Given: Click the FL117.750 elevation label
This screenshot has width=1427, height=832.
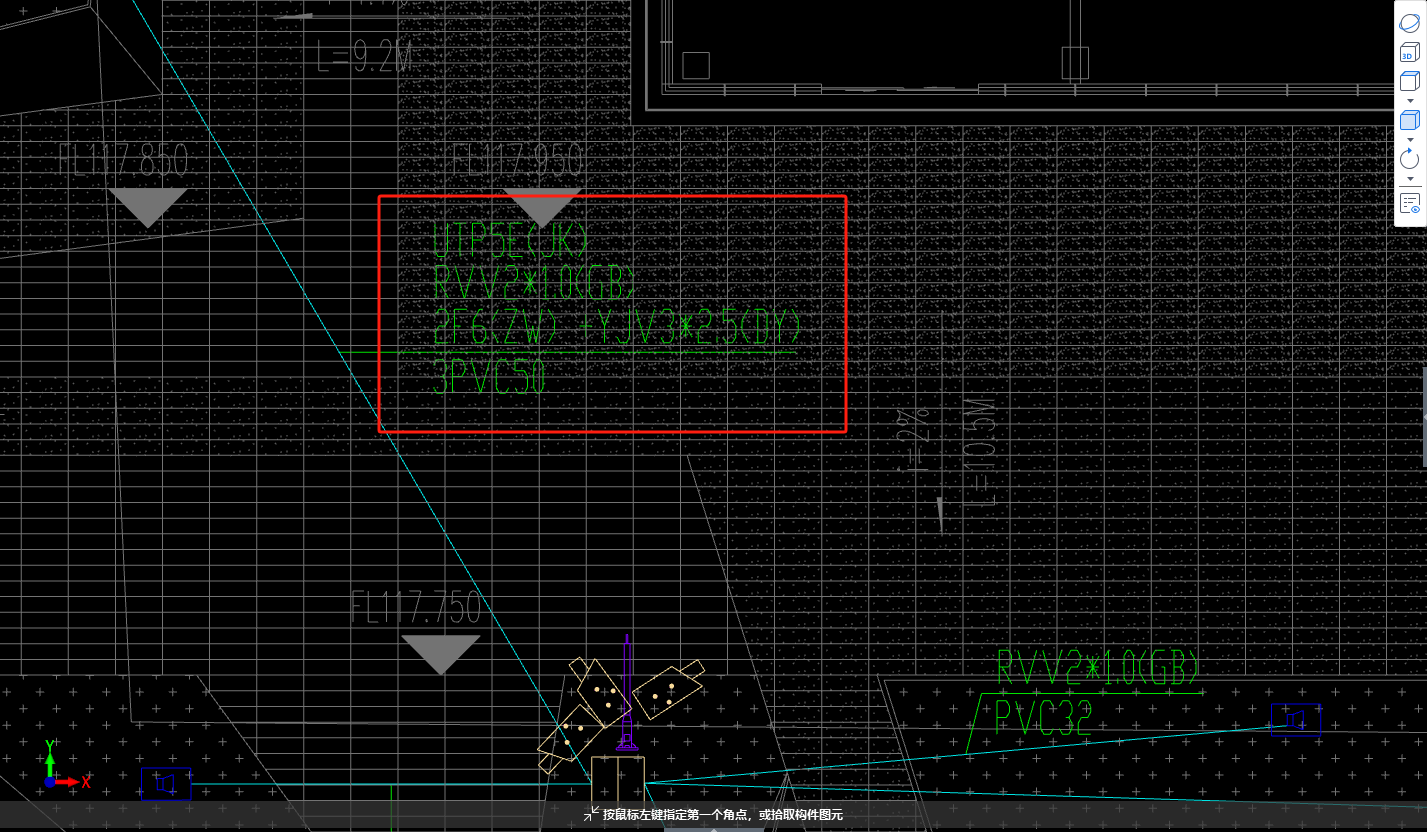Looking at the screenshot, I should pyautogui.click(x=416, y=608).
